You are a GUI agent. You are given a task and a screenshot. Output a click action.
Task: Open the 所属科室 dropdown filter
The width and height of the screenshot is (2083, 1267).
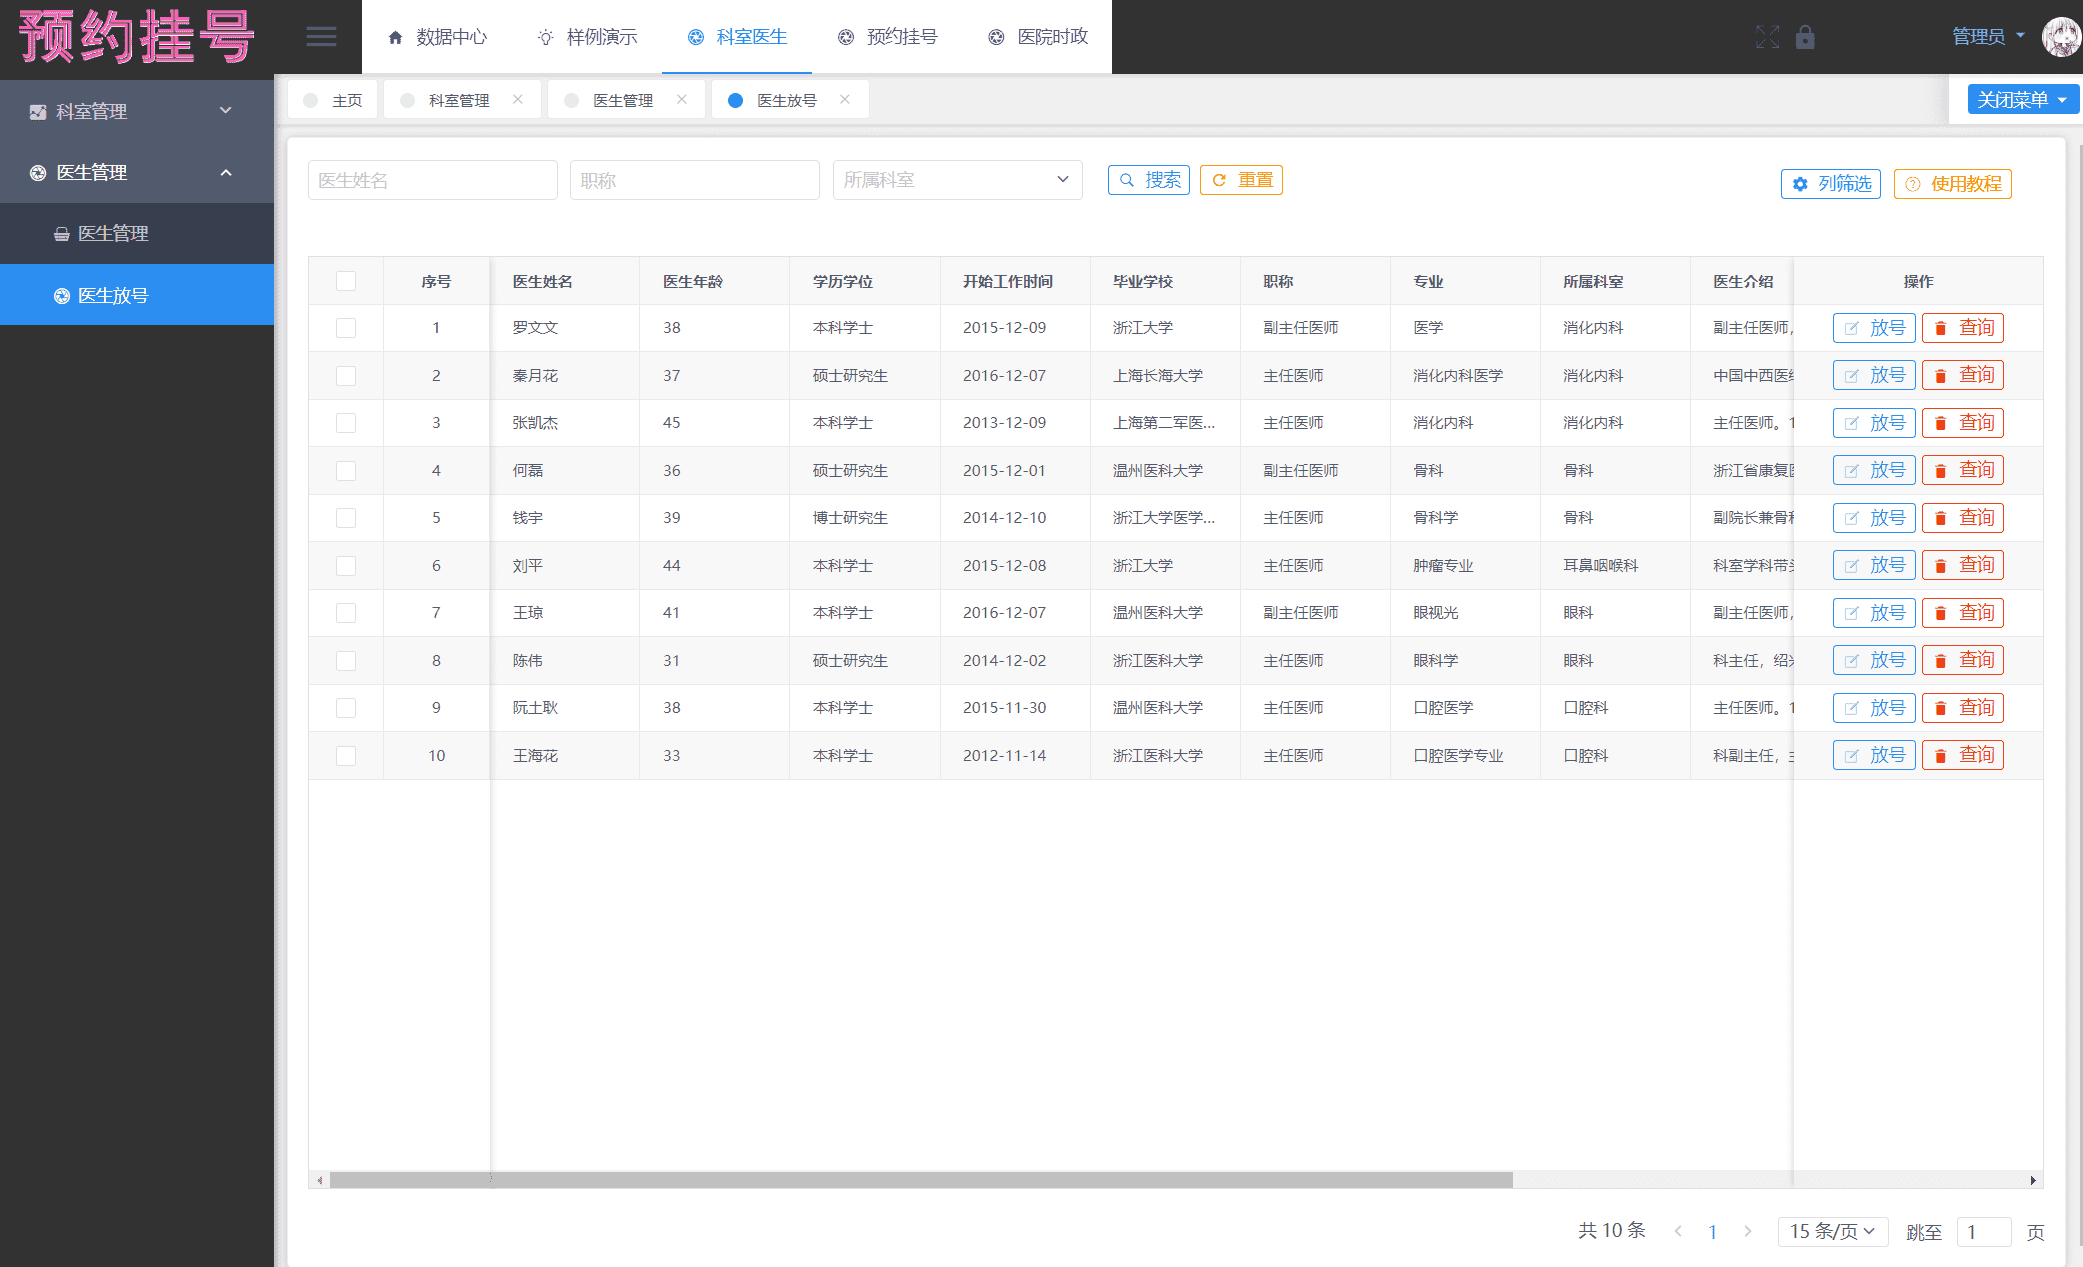957,180
